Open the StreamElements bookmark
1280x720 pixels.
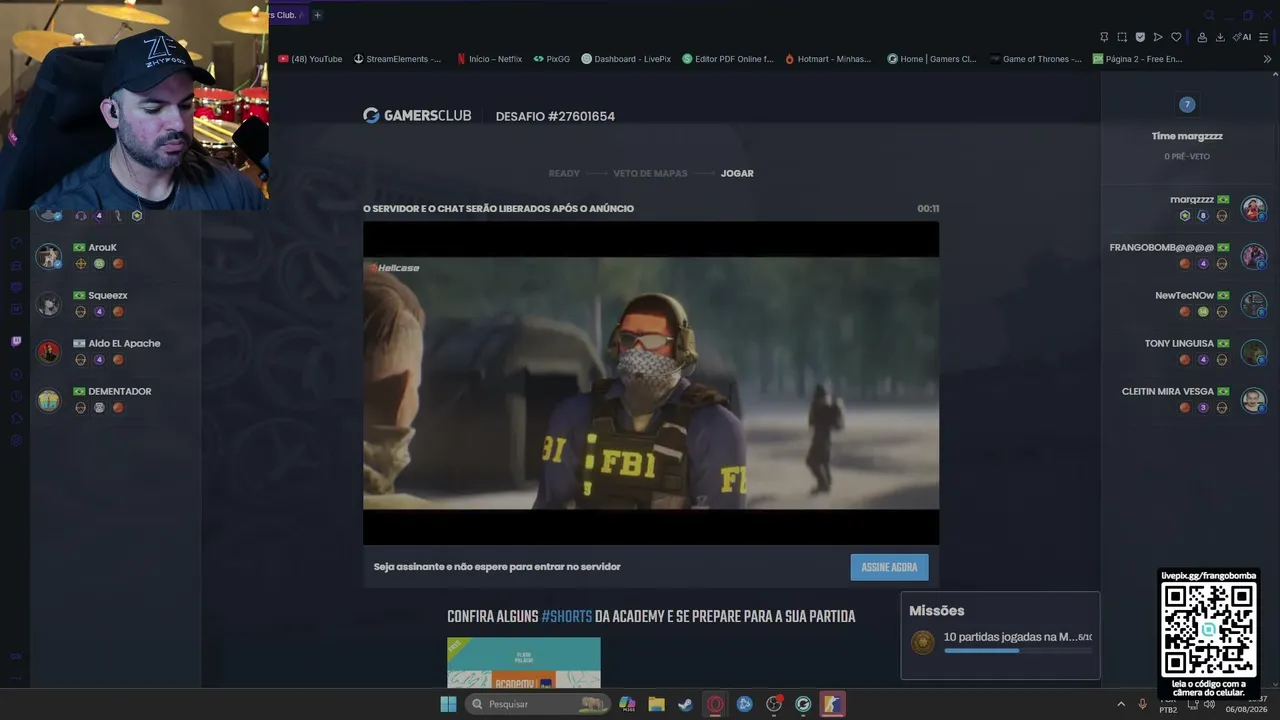click(x=398, y=59)
